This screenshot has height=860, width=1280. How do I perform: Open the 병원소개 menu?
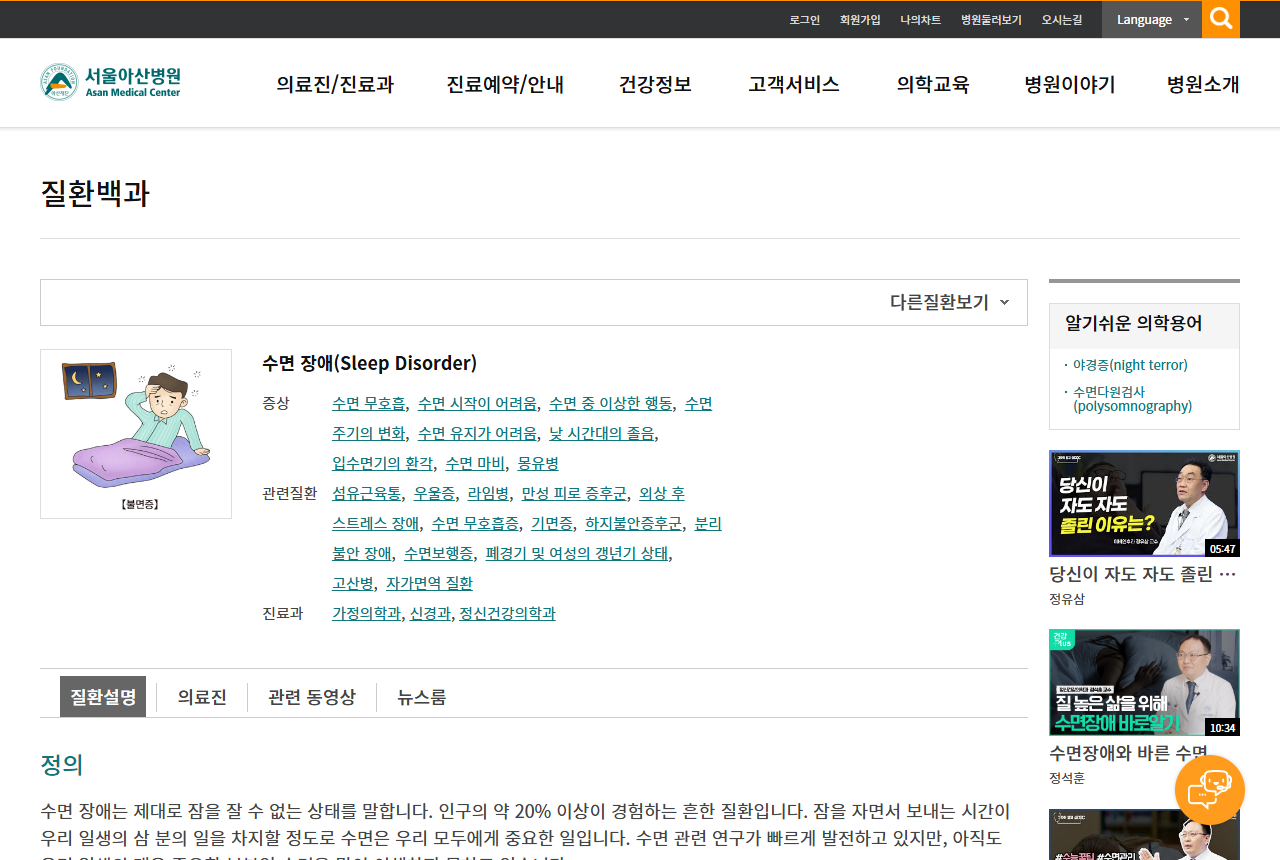point(1203,85)
